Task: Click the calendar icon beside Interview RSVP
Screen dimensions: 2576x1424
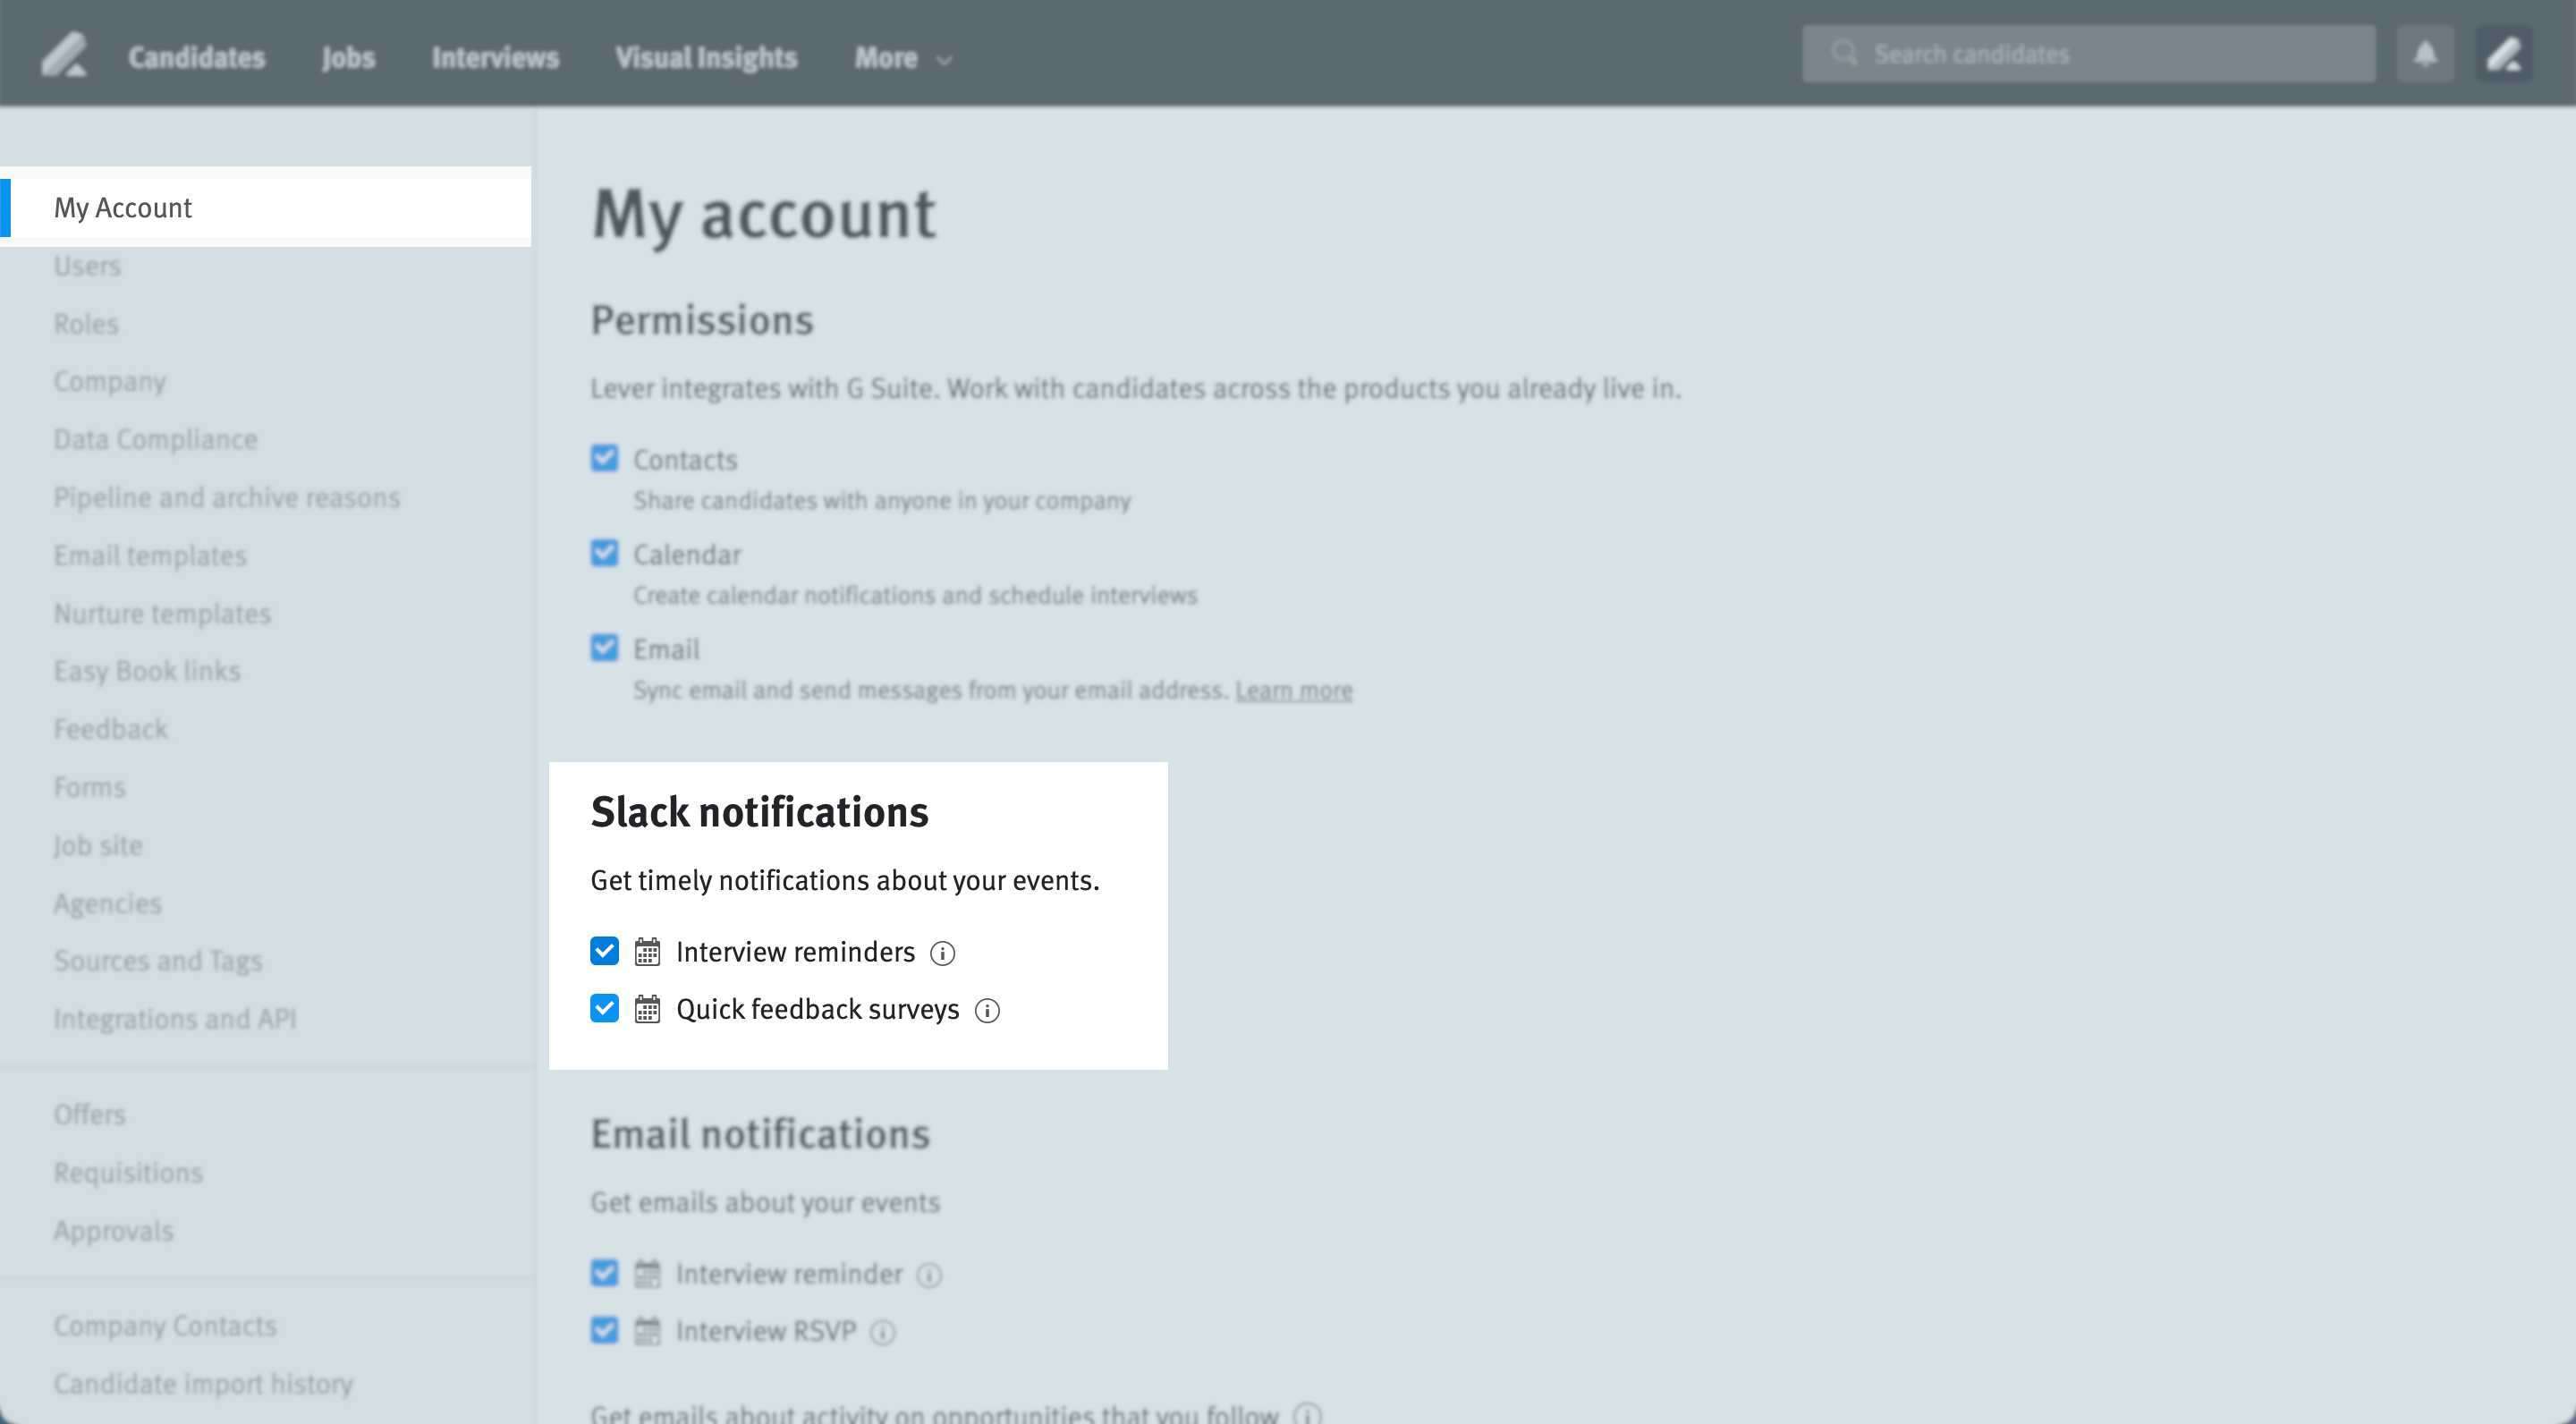Action: pos(649,1330)
